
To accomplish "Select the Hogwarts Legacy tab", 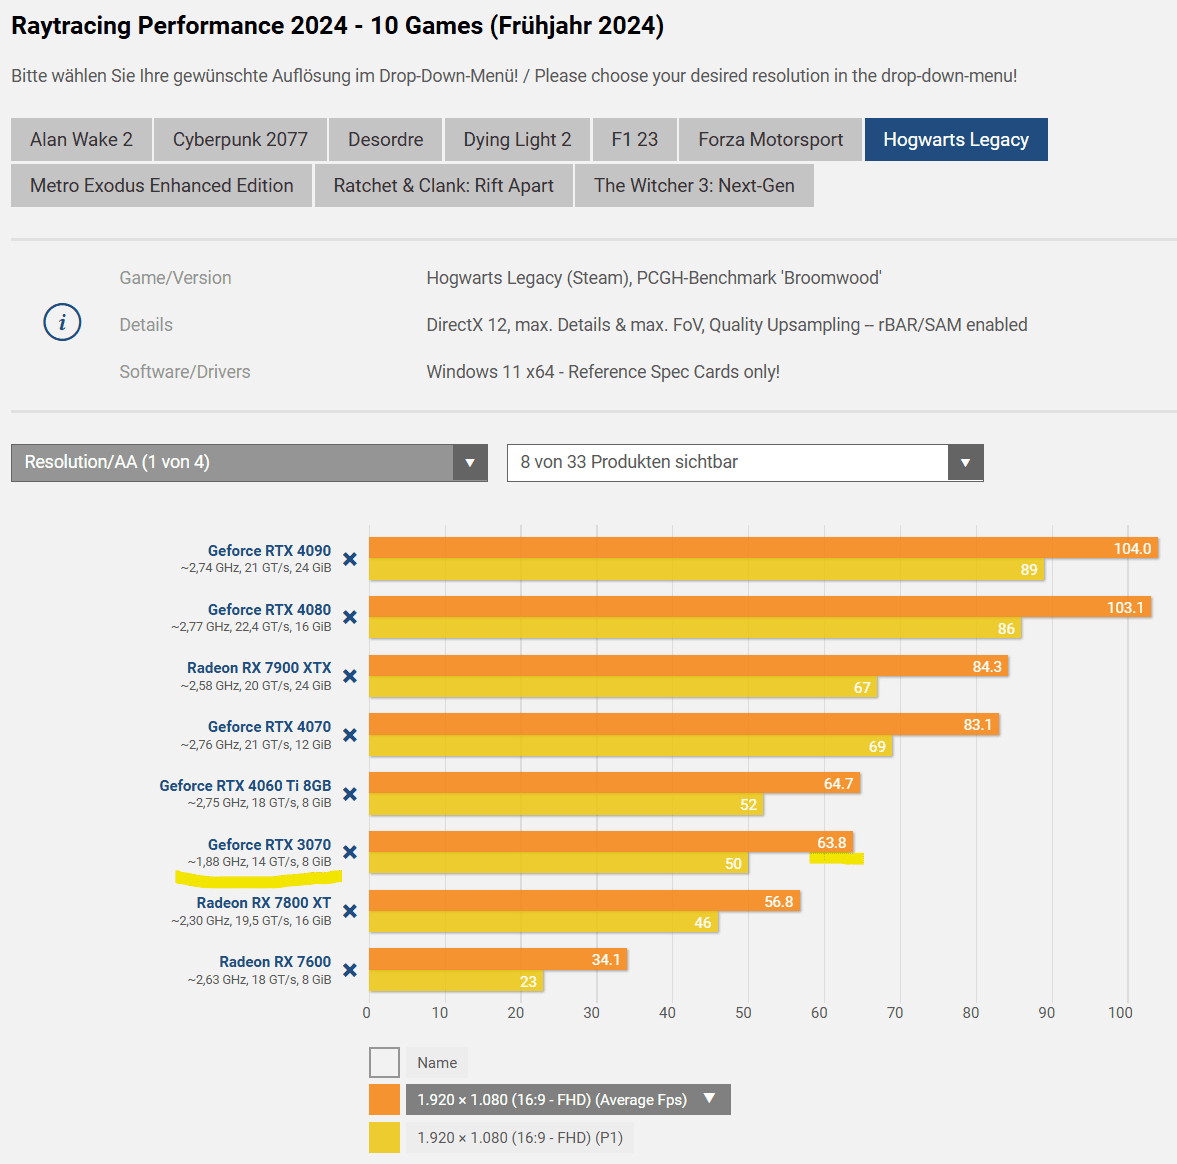I will pos(956,140).
